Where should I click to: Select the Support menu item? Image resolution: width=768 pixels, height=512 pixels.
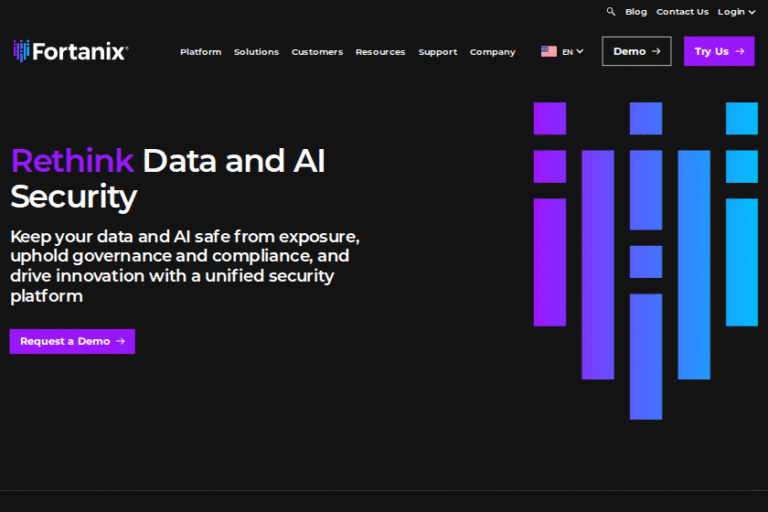[x=437, y=52]
